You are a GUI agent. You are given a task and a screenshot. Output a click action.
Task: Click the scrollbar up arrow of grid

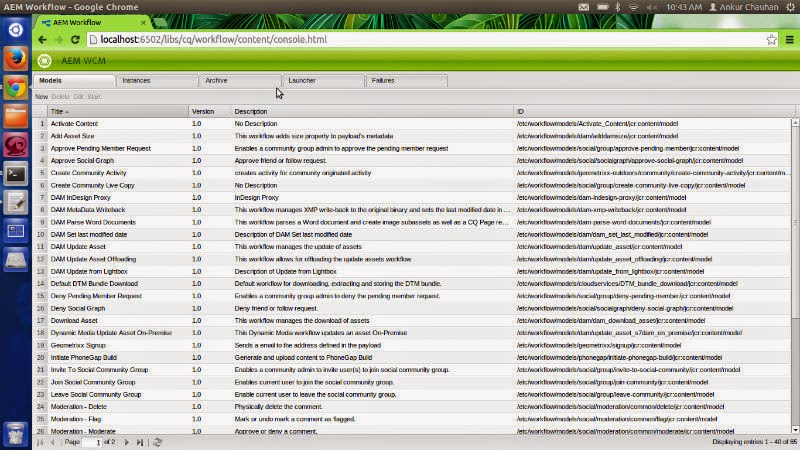coord(795,122)
